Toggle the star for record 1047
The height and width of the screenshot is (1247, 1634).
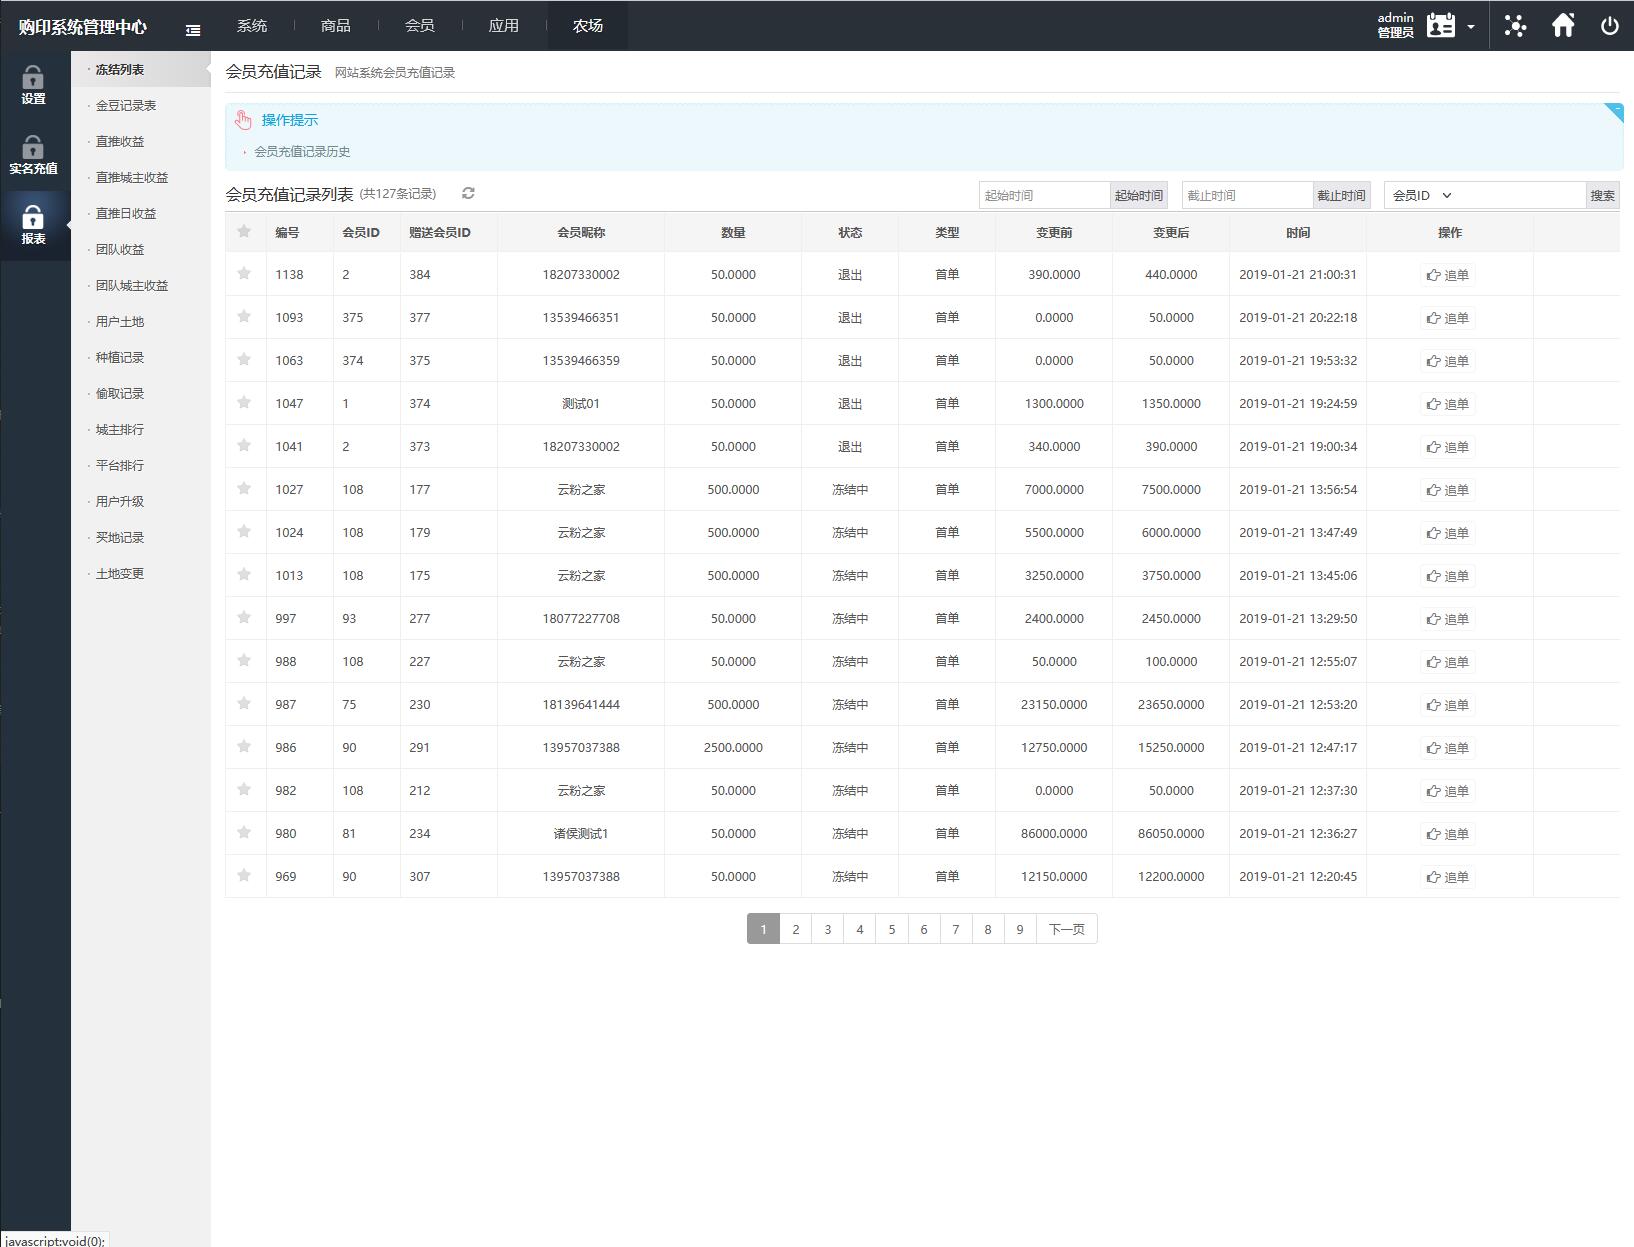click(244, 402)
